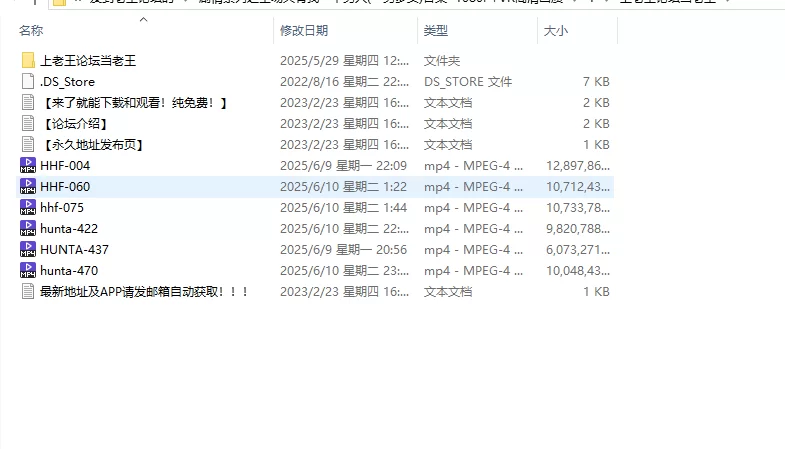Click the size 10,048,43... of hunta-470
Viewport: 785px width, 449px height.
coord(578,270)
